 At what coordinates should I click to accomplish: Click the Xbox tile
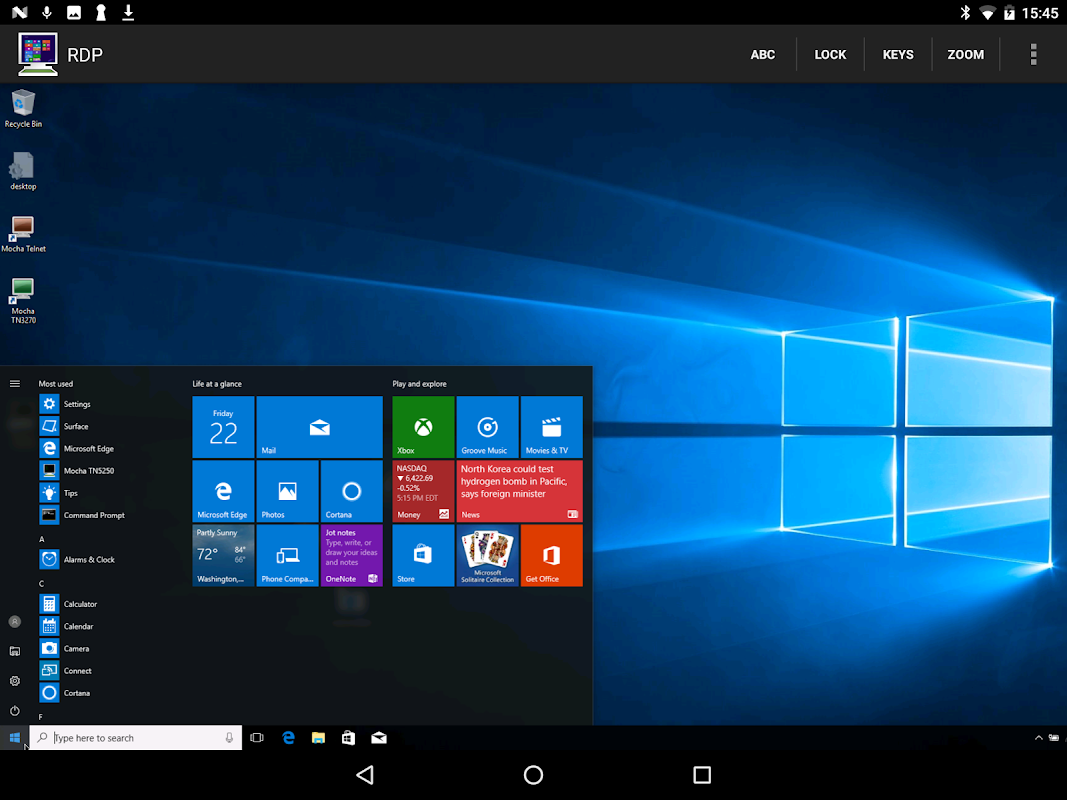[423, 427]
